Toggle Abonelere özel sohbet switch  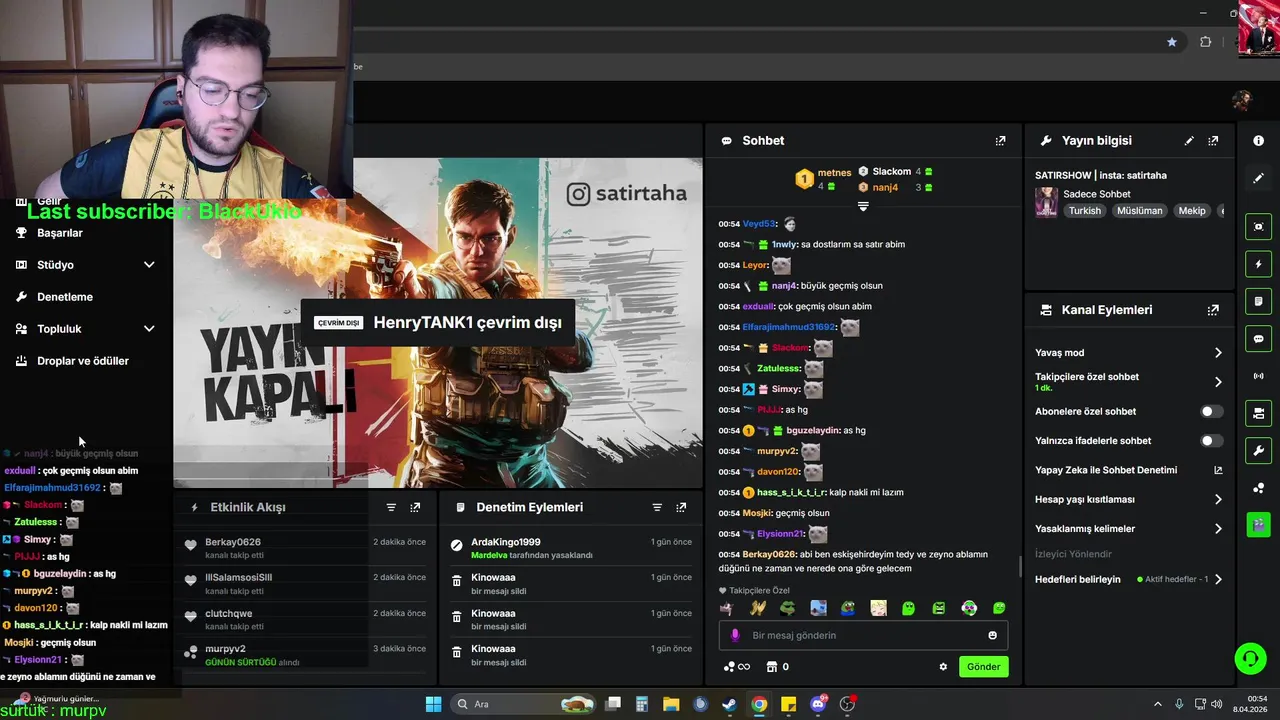point(1211,411)
